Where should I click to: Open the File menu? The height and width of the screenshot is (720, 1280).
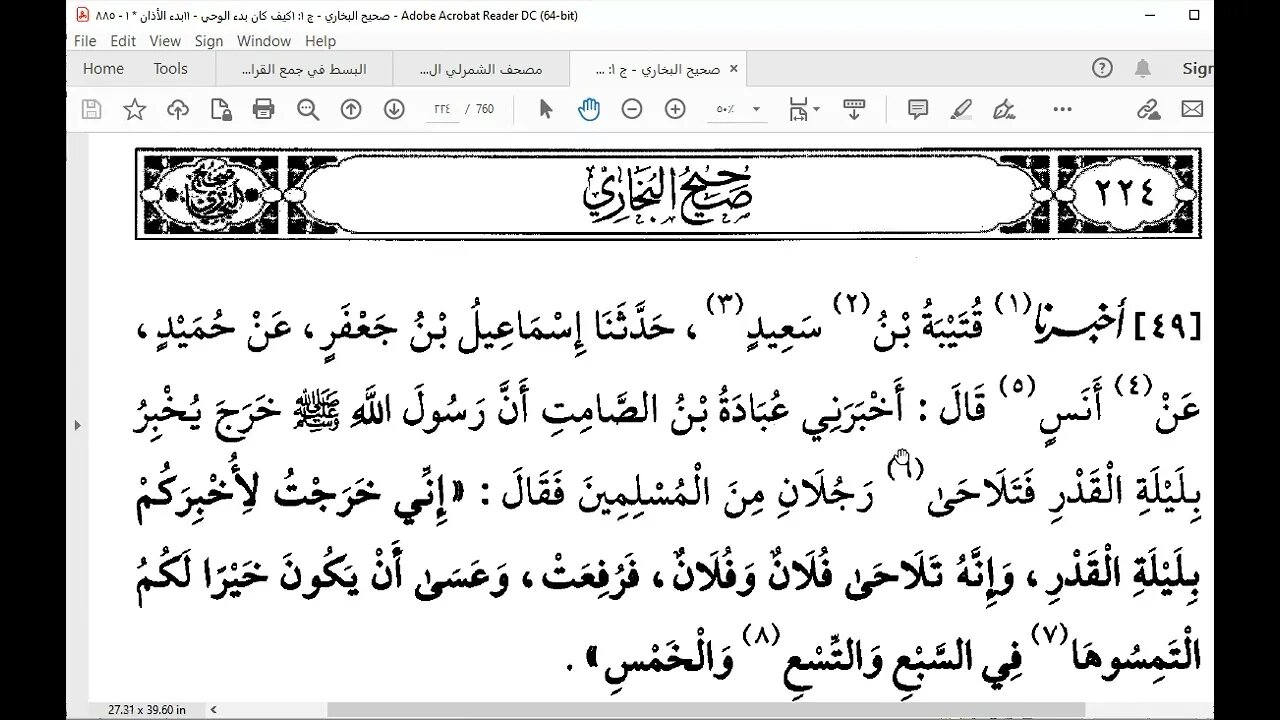point(85,41)
